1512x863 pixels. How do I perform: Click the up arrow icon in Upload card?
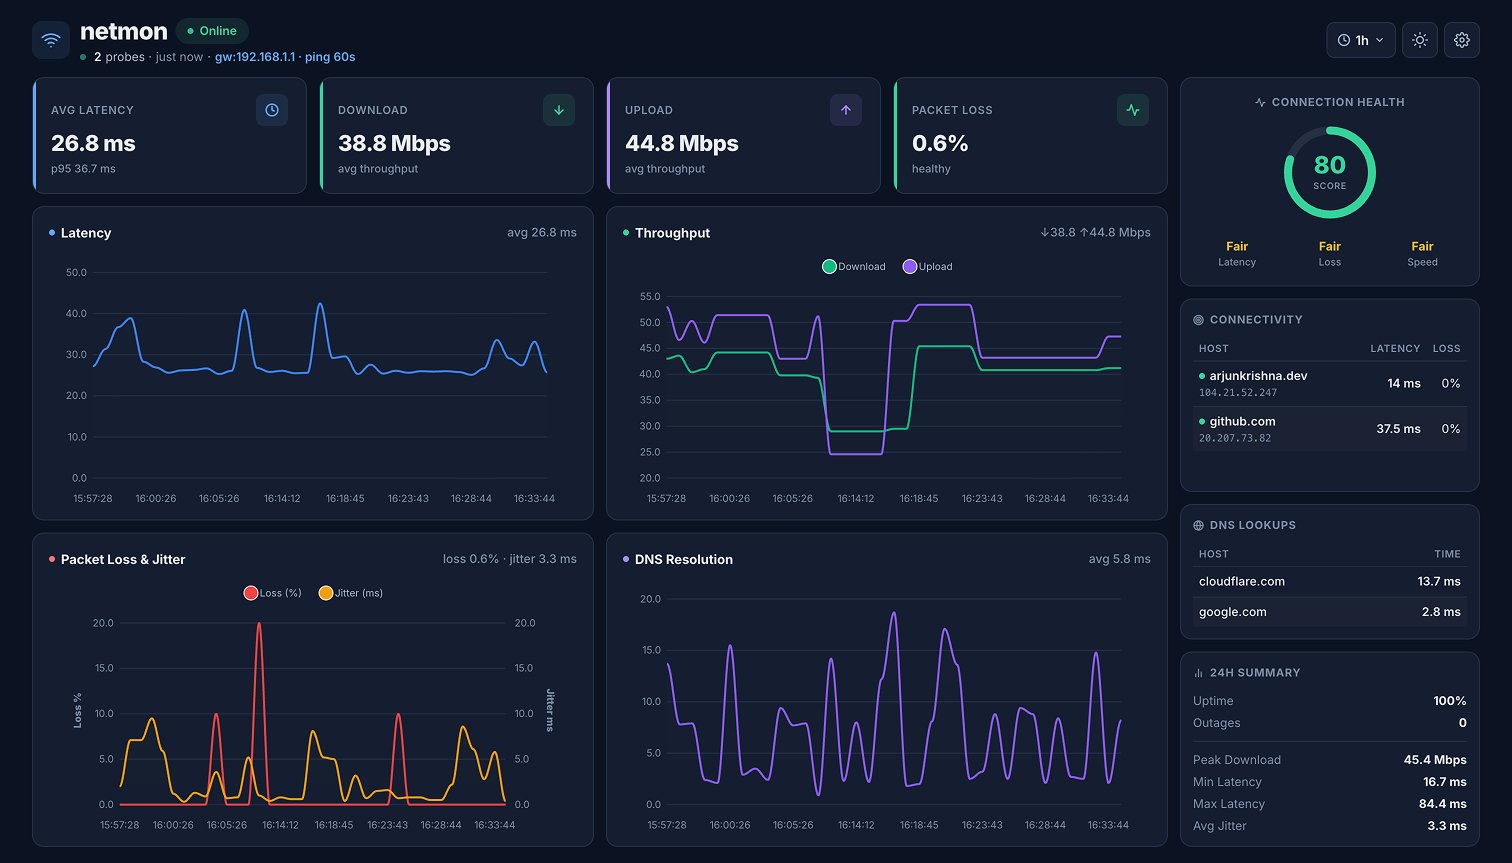tap(846, 110)
